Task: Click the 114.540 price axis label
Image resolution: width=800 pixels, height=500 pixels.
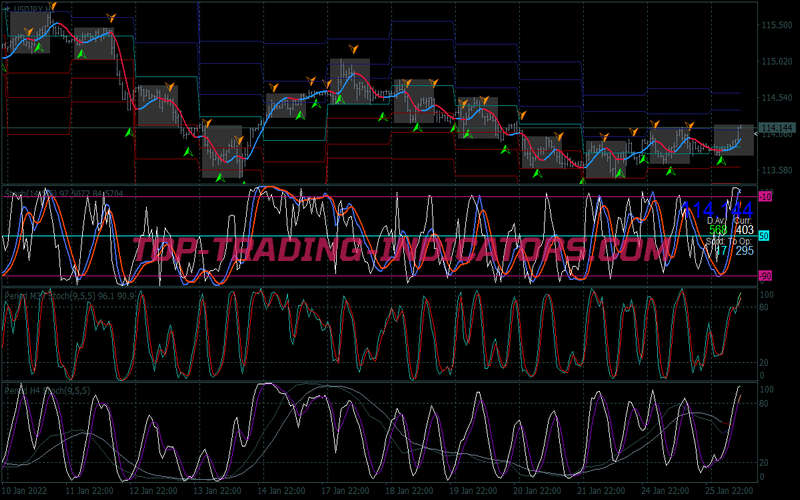Action: [x=777, y=97]
